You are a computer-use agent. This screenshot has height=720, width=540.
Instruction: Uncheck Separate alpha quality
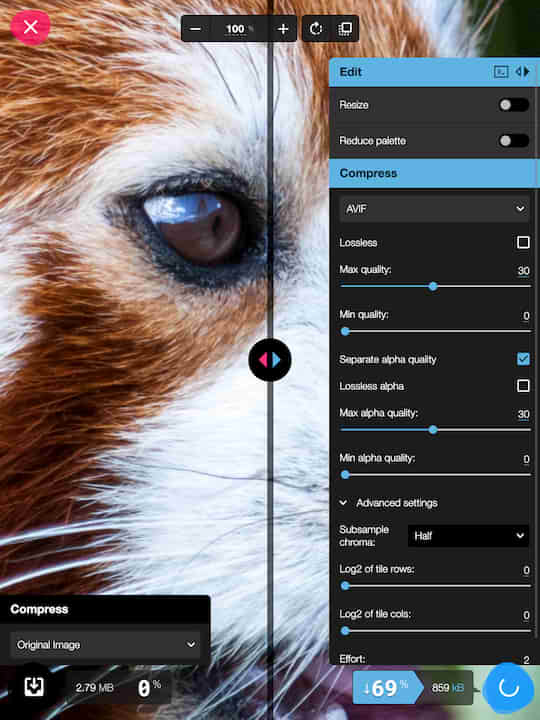coord(523,359)
